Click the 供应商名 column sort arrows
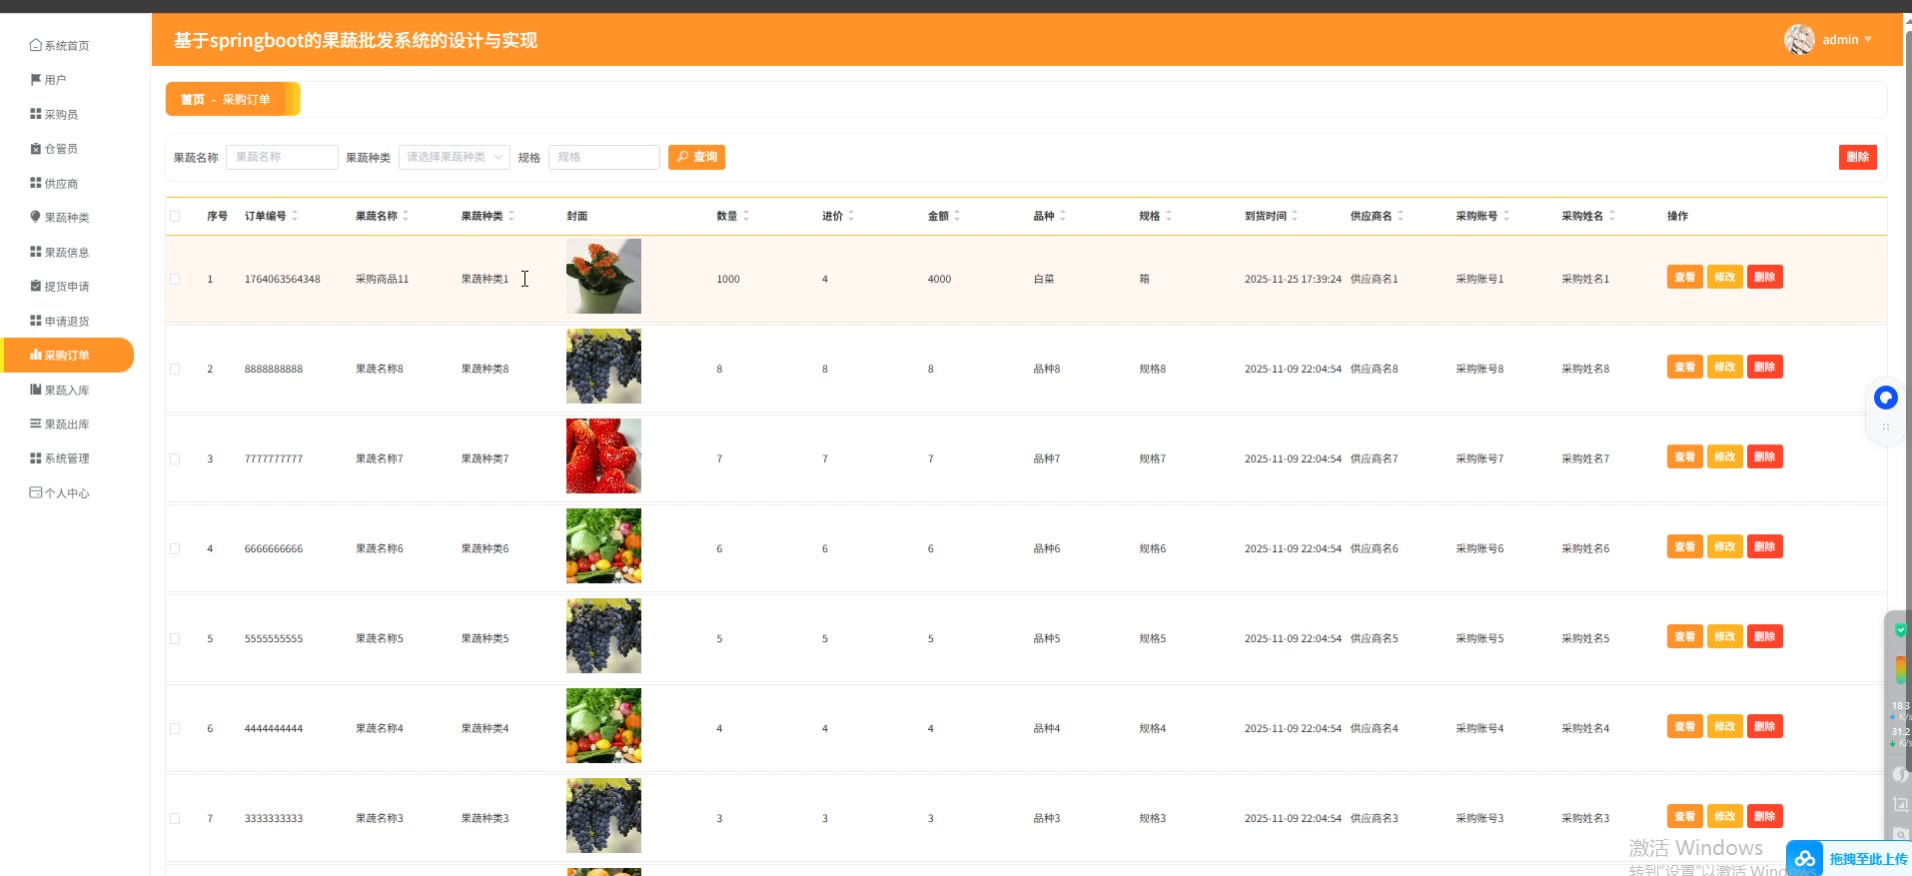1912x876 pixels. point(1401,216)
